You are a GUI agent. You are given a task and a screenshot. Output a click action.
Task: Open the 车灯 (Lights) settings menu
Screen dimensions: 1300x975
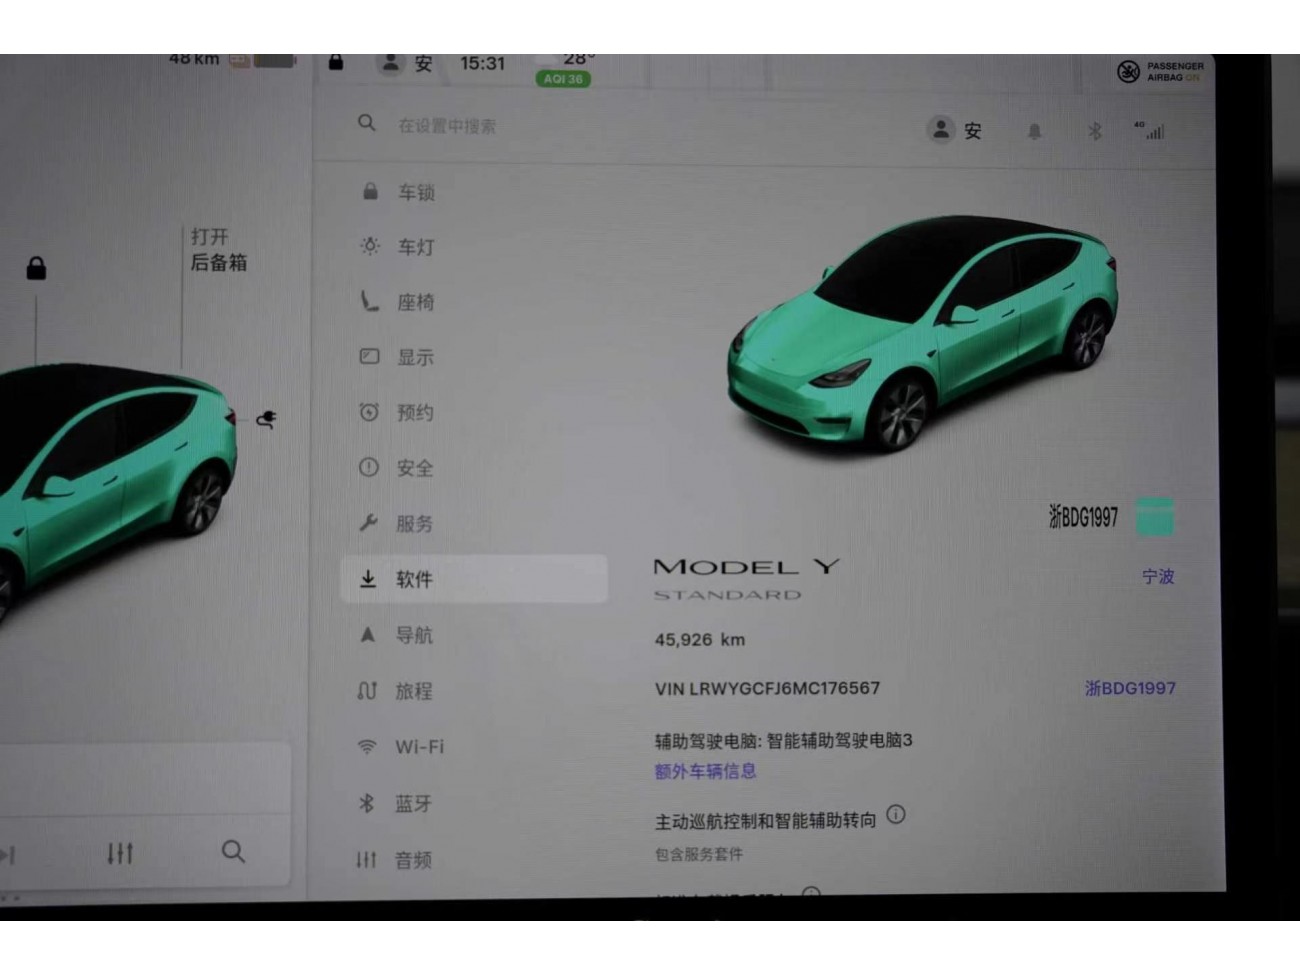tap(473, 246)
